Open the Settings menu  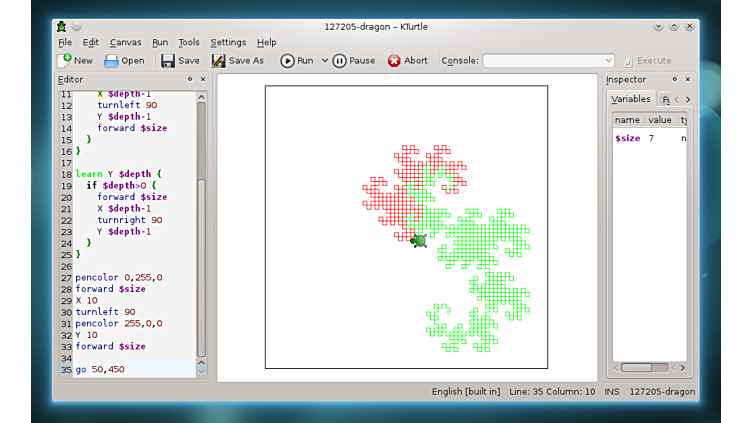pos(228,43)
